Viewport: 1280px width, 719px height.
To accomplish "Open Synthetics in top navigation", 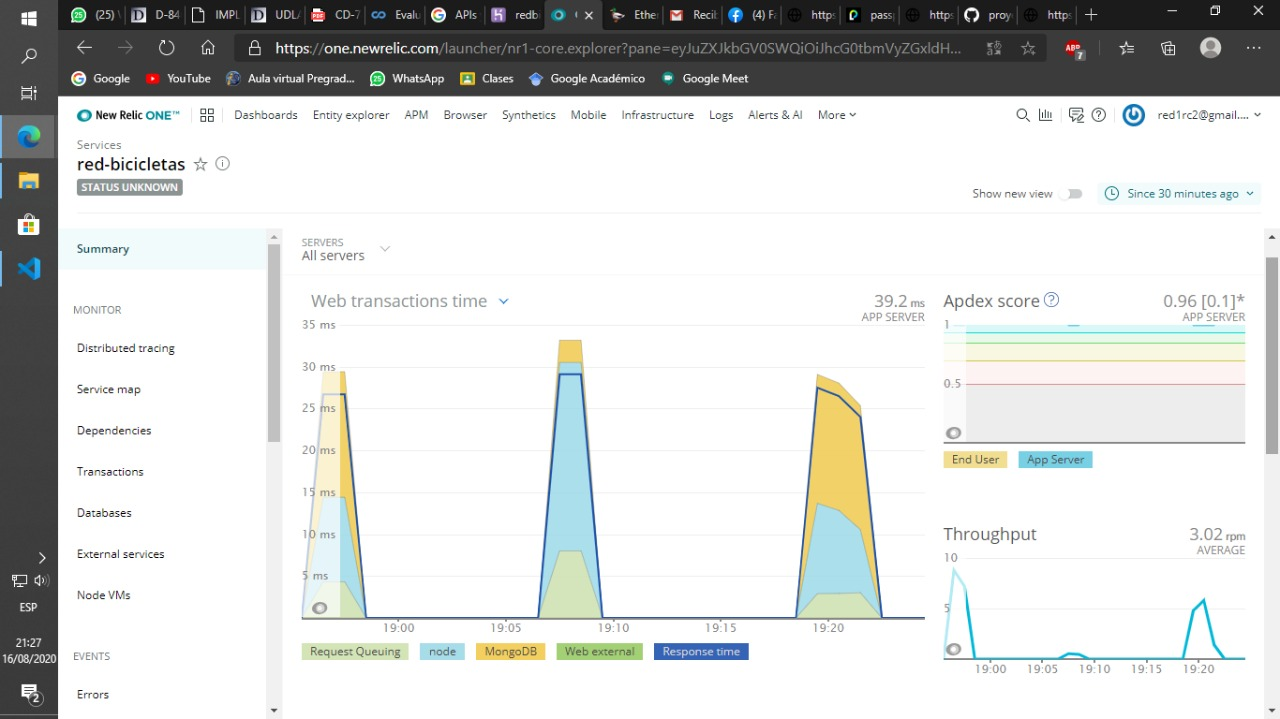I will pyautogui.click(x=529, y=115).
